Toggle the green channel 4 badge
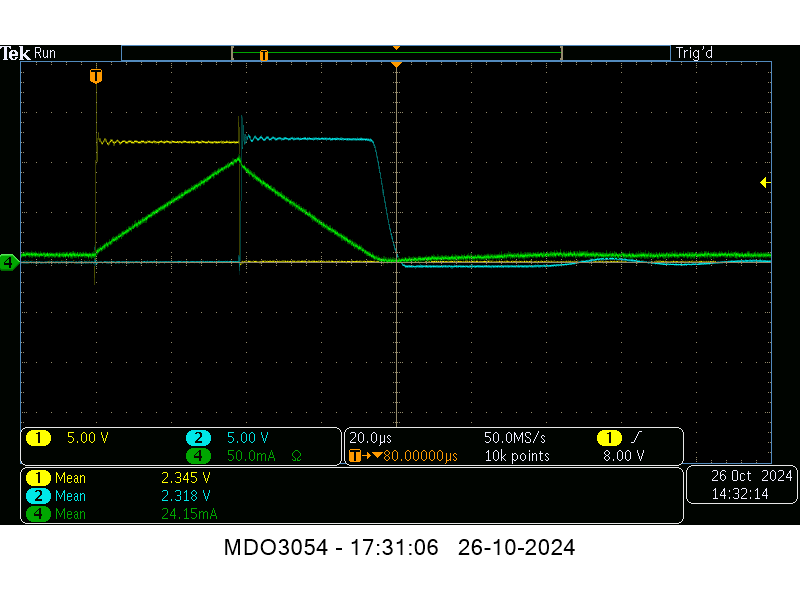Viewport: 800px width, 600px height. tap(198, 456)
